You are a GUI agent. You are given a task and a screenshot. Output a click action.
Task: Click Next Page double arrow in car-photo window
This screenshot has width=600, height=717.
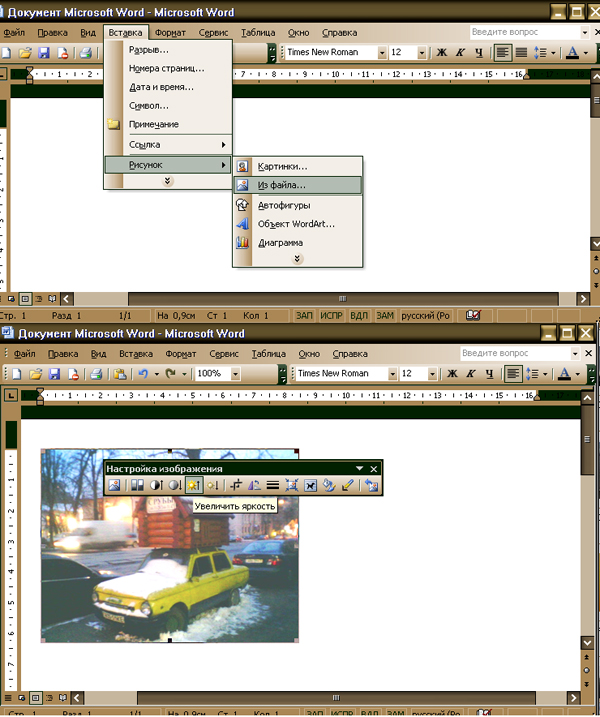point(587,684)
